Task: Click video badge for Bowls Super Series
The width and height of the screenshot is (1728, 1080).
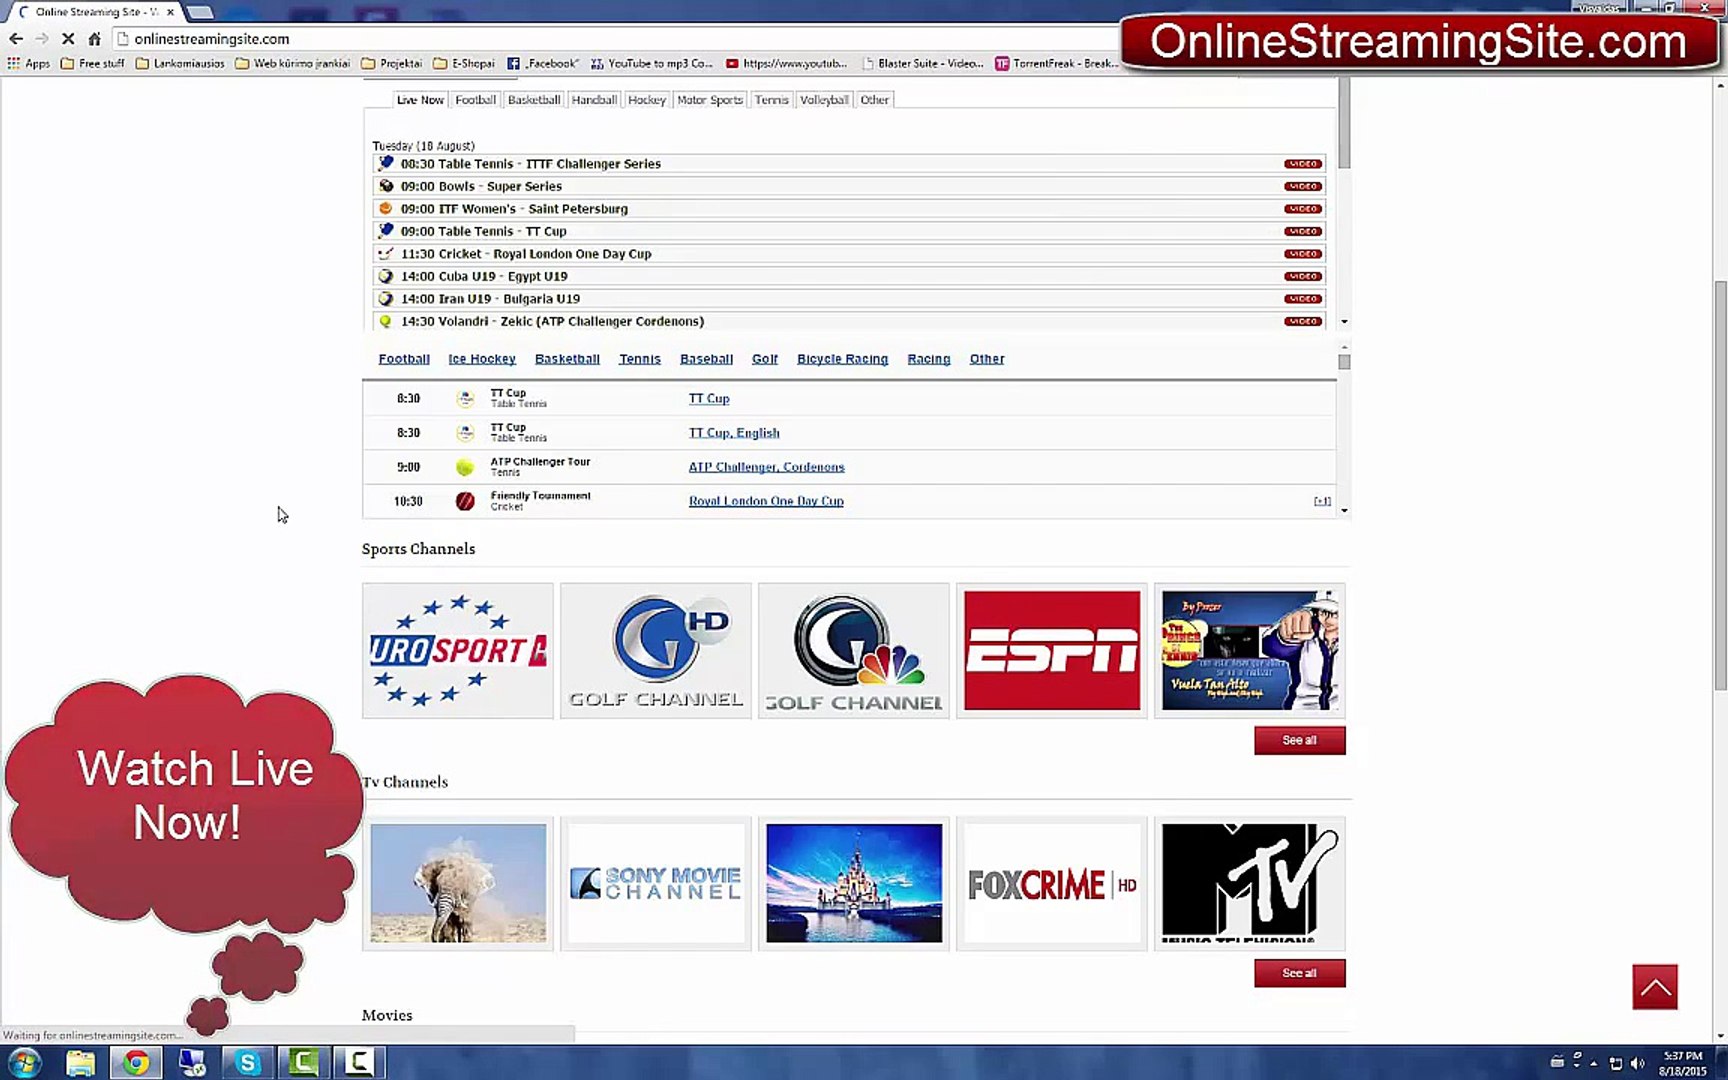Action: pos(1302,187)
